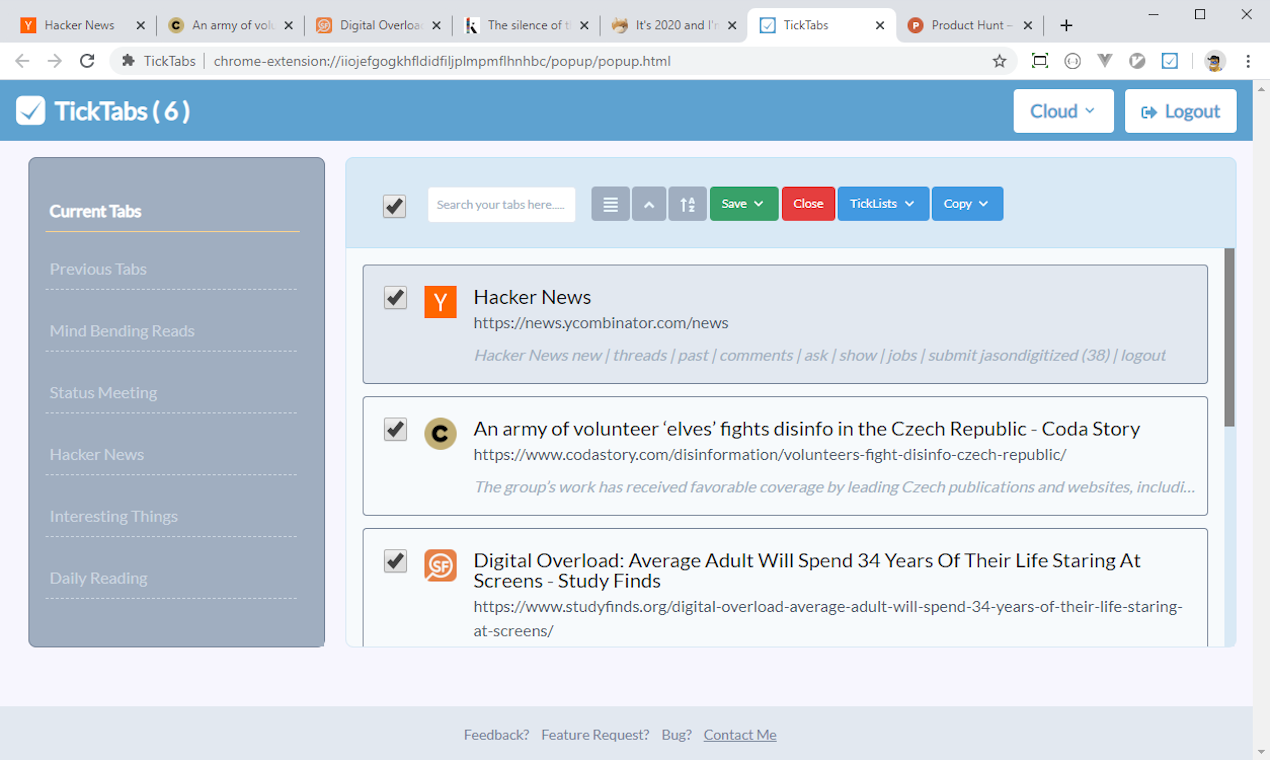Click the Study Finds SF favicon in list

click(440, 565)
